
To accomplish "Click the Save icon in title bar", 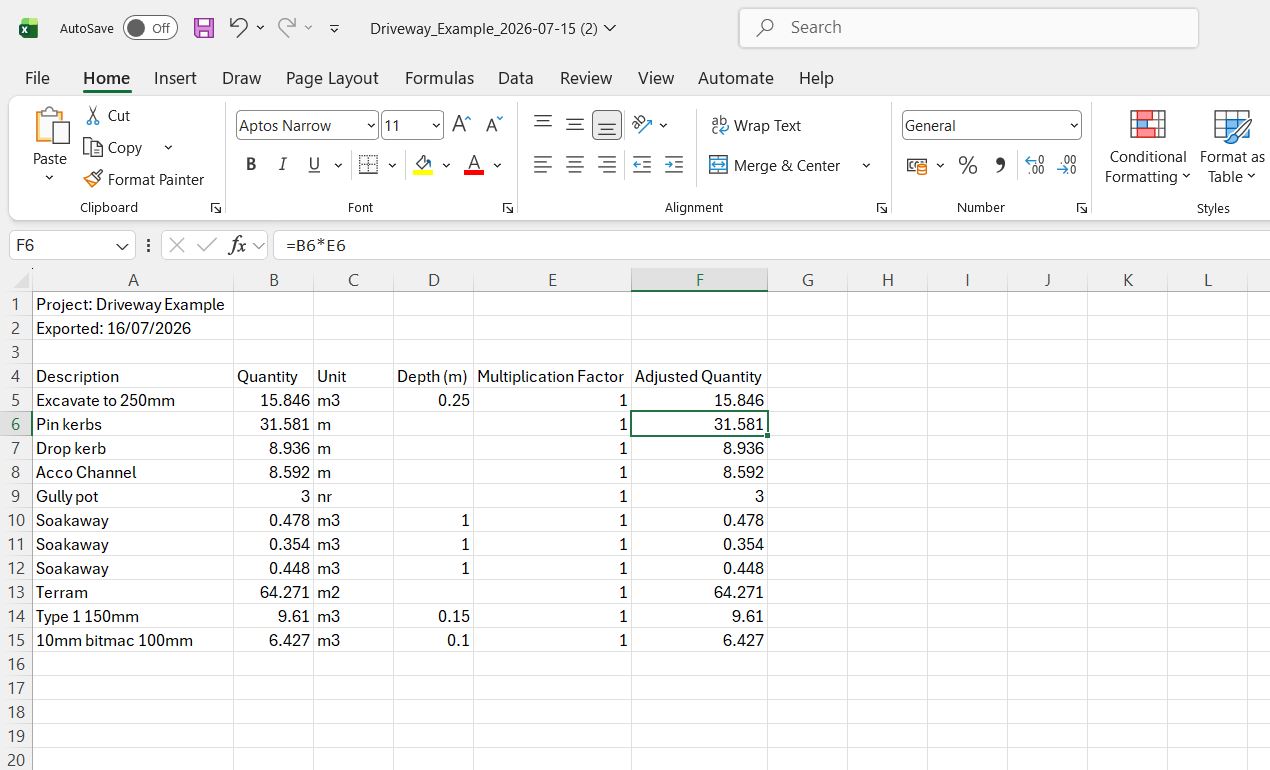I will coord(204,28).
